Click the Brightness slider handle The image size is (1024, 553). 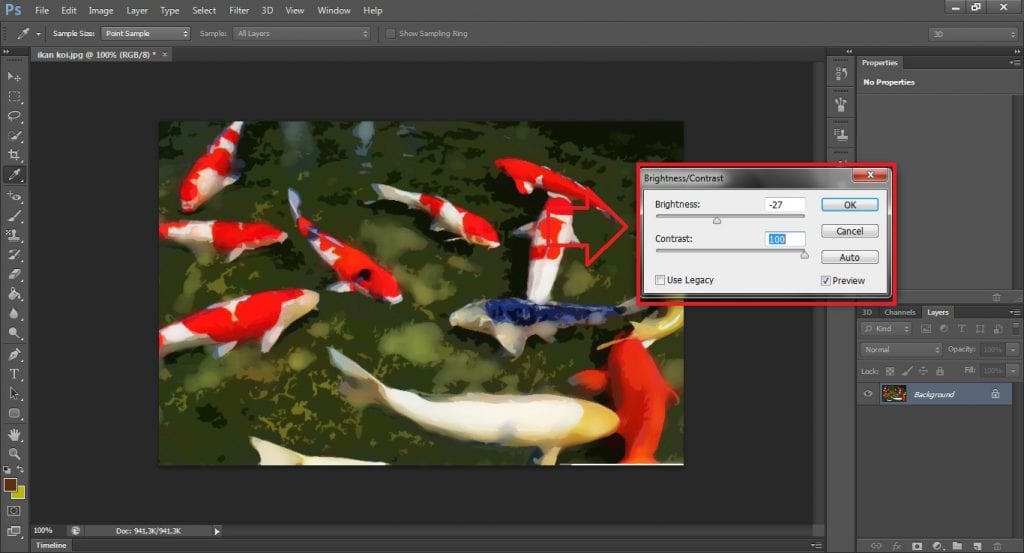717,219
